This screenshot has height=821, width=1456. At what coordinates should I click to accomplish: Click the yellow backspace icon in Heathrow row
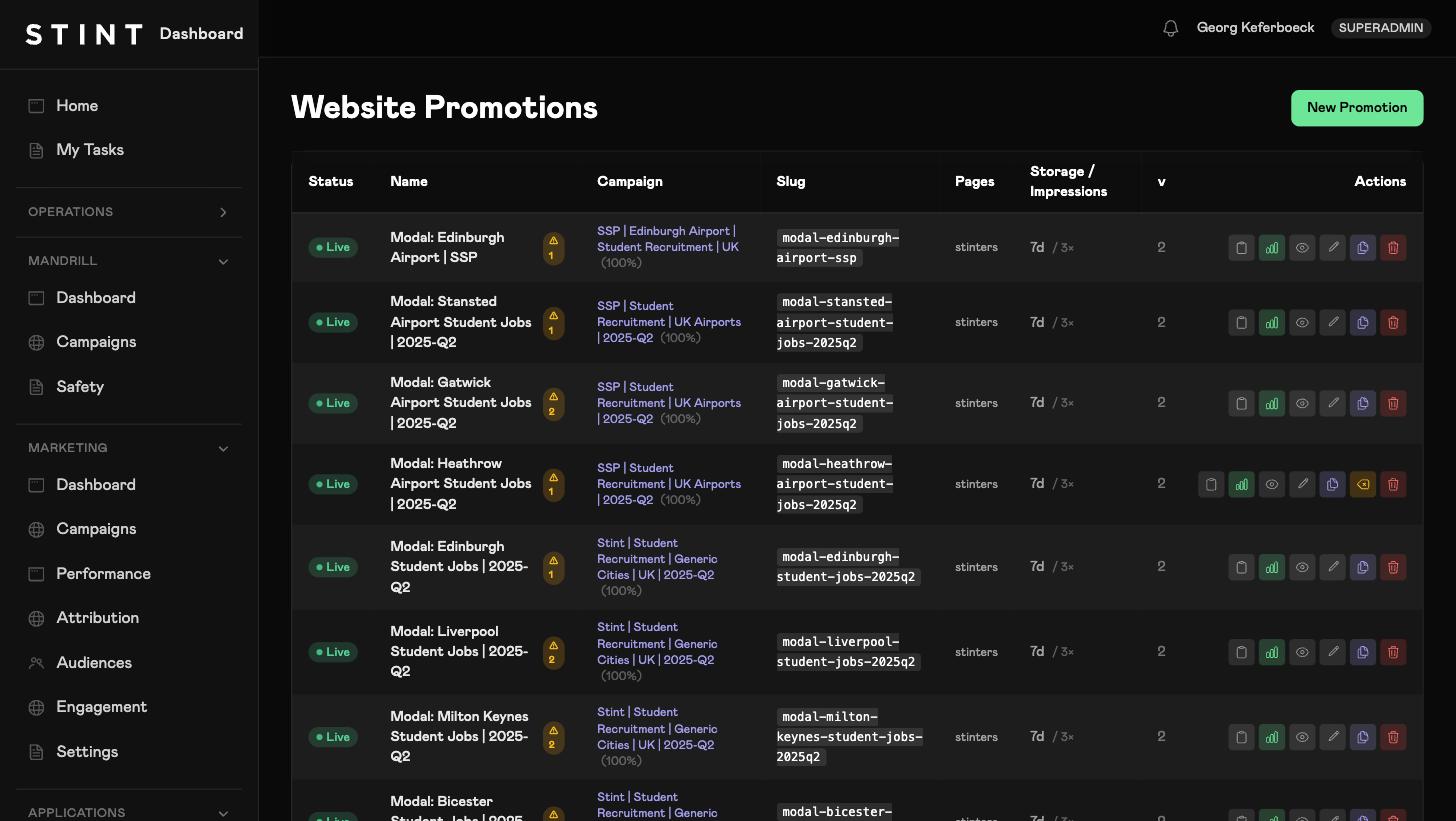point(1363,485)
